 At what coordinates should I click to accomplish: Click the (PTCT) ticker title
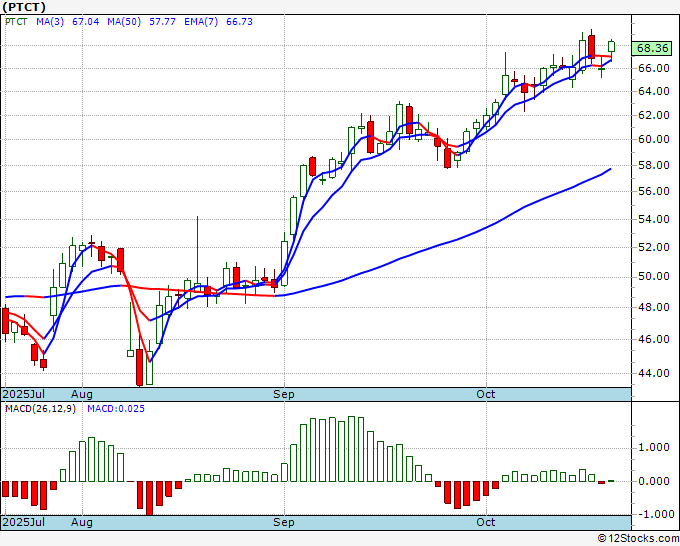(x=24, y=7)
